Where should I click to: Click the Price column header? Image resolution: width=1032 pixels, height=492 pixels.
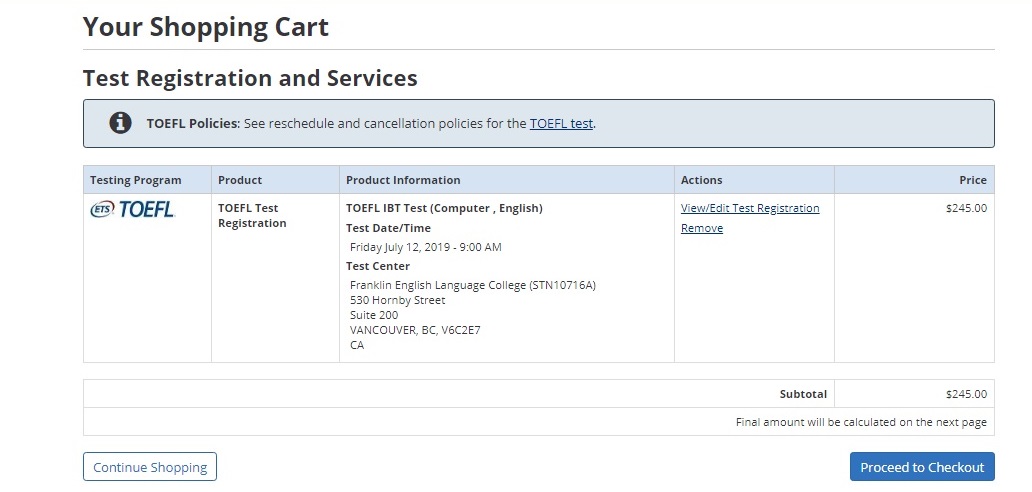[x=972, y=180]
